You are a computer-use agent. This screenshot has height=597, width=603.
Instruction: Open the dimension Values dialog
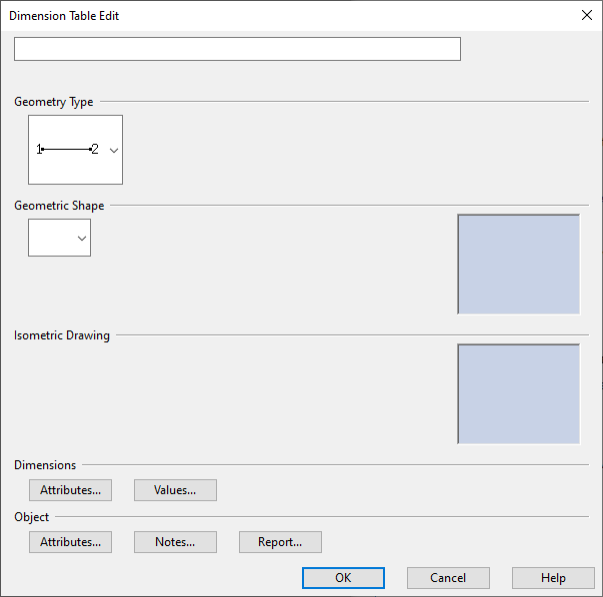[x=175, y=490]
